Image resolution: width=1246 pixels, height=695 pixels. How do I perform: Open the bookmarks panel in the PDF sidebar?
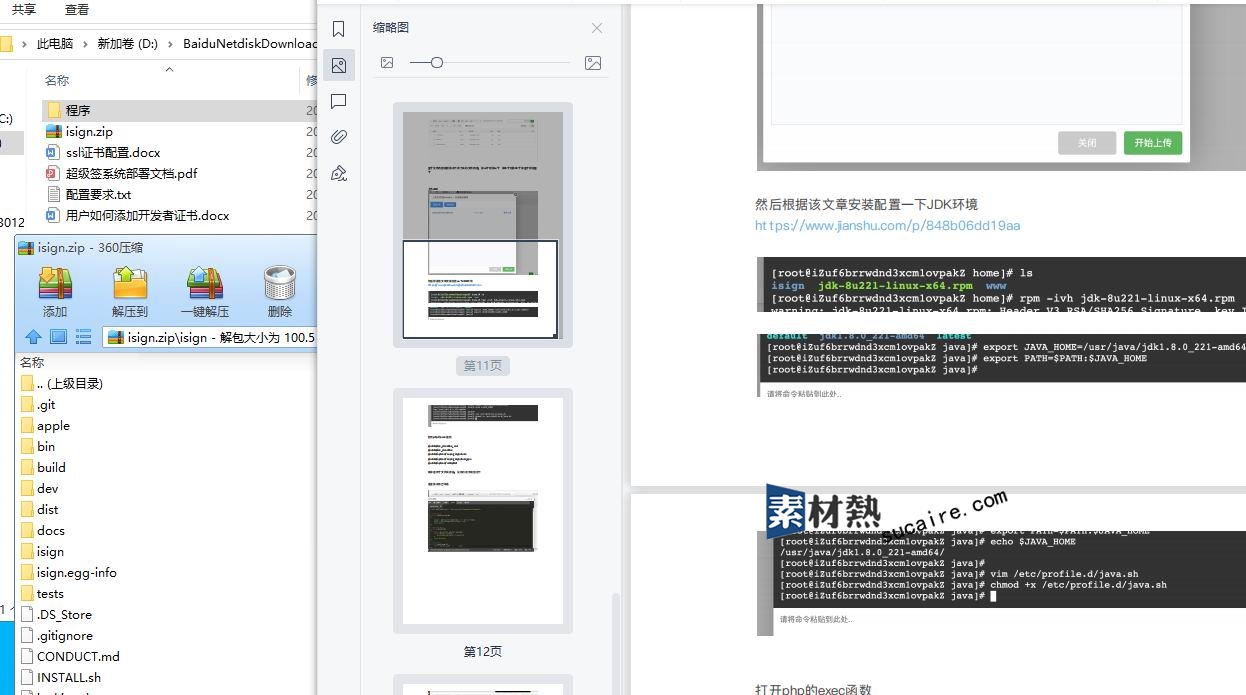339,29
